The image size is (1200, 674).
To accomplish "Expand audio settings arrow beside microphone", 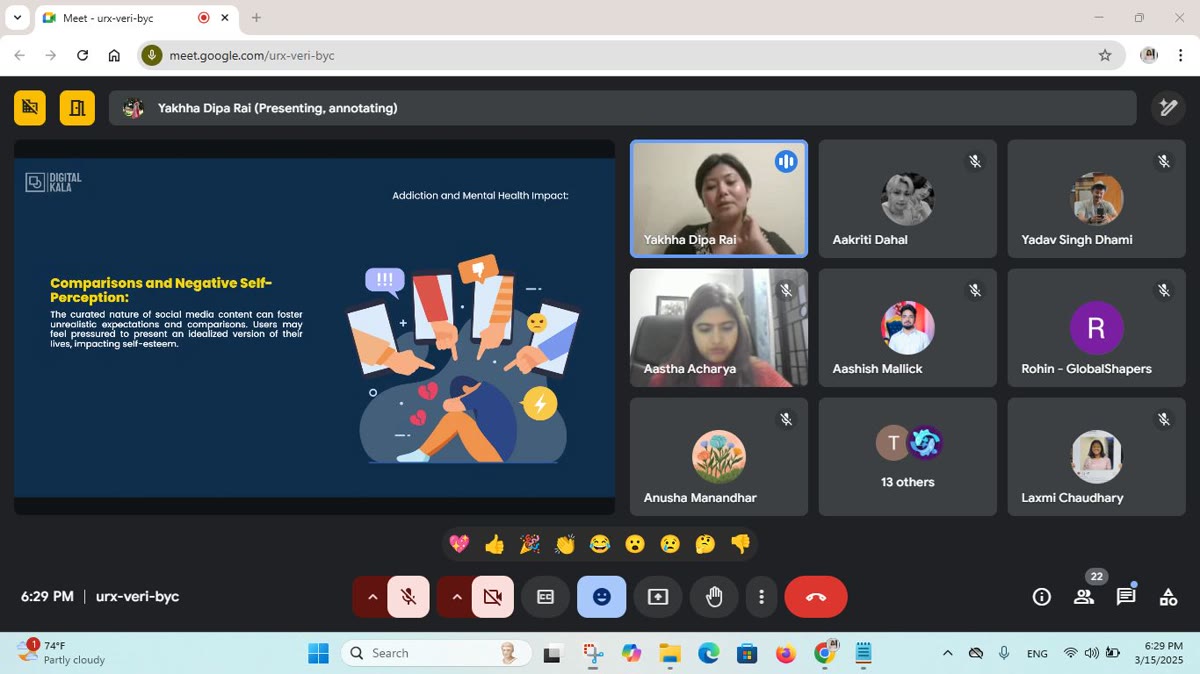I will (x=372, y=597).
